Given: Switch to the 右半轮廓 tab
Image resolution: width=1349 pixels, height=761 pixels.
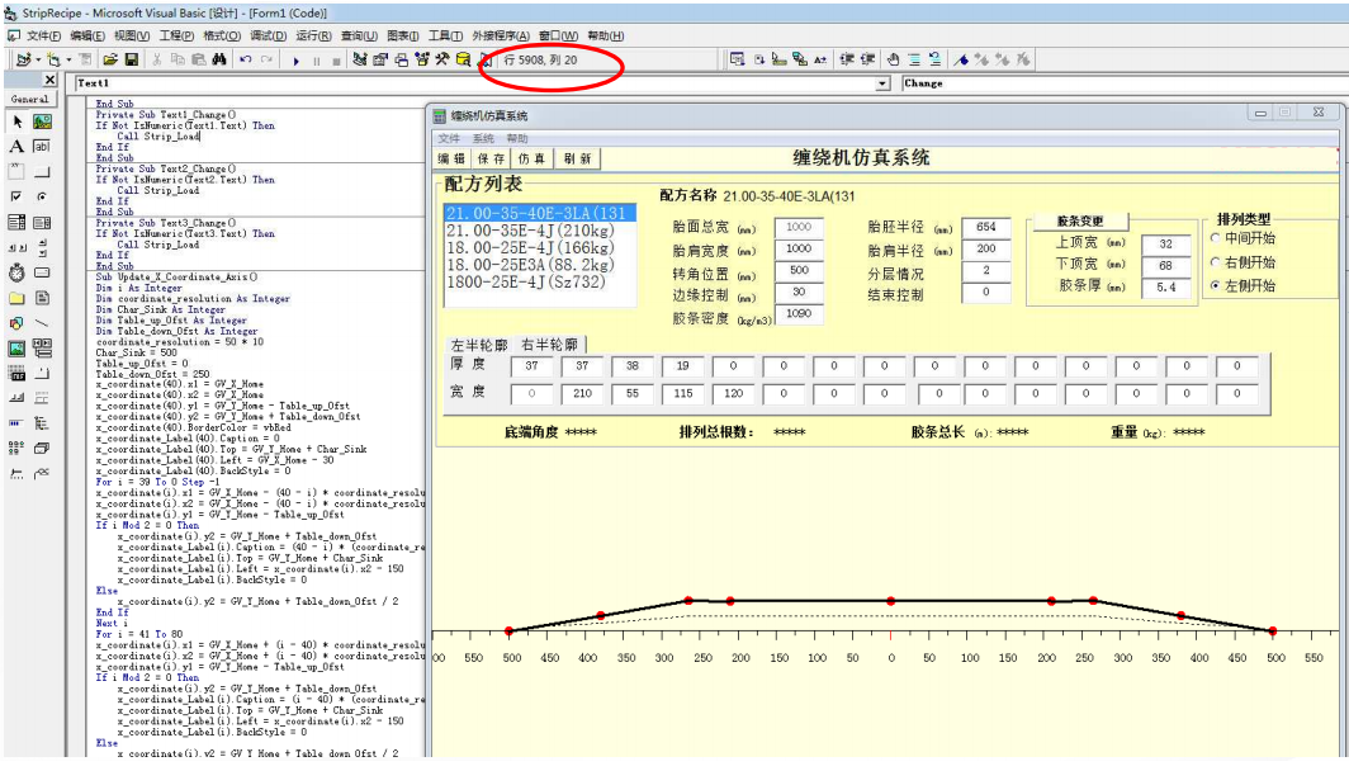Looking at the screenshot, I should (x=549, y=344).
